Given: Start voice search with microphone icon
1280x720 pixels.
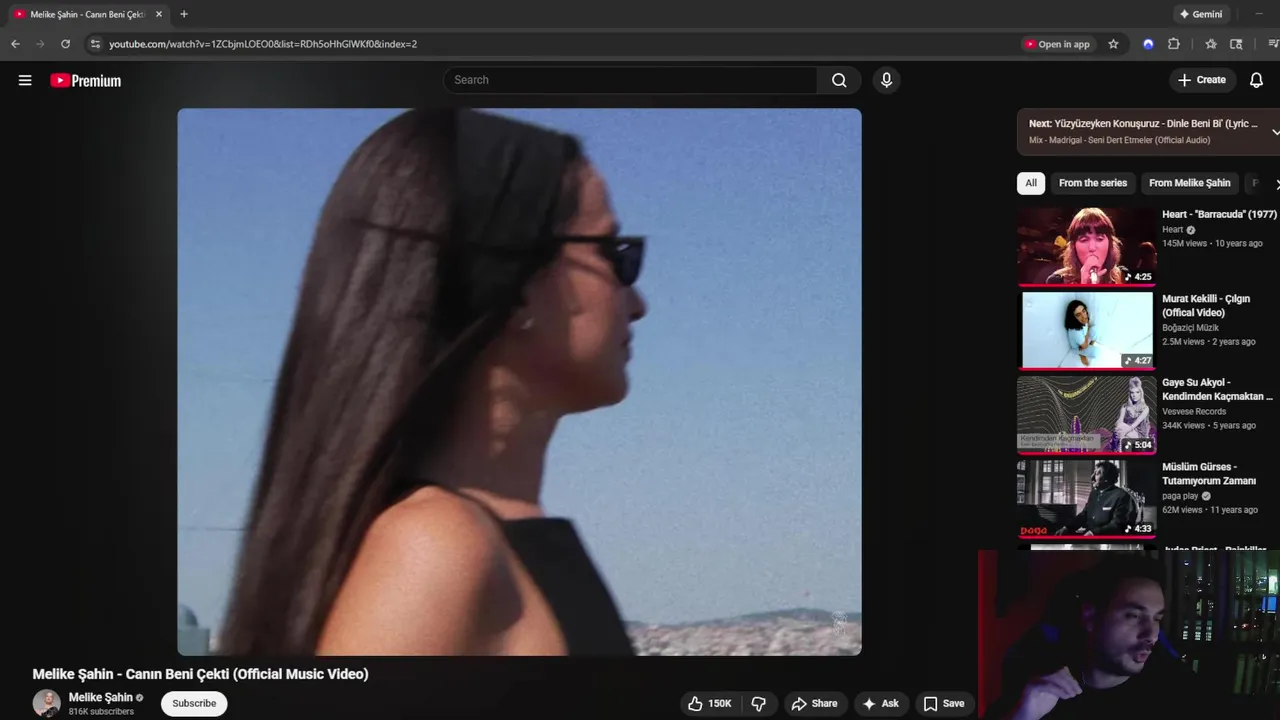Looking at the screenshot, I should [x=886, y=80].
